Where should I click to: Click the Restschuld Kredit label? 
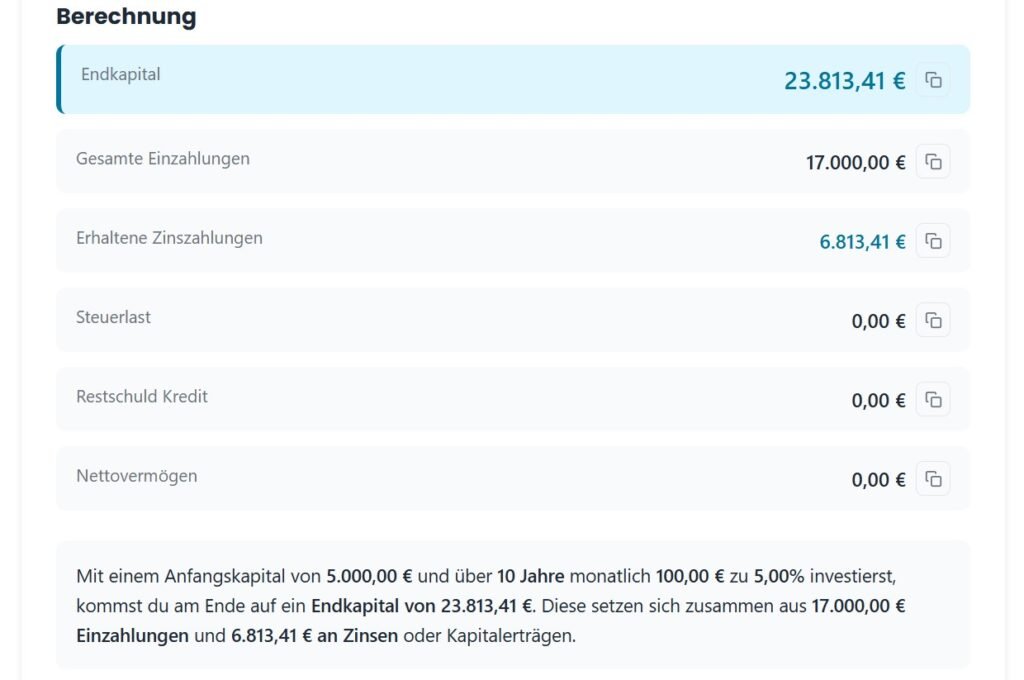(142, 396)
